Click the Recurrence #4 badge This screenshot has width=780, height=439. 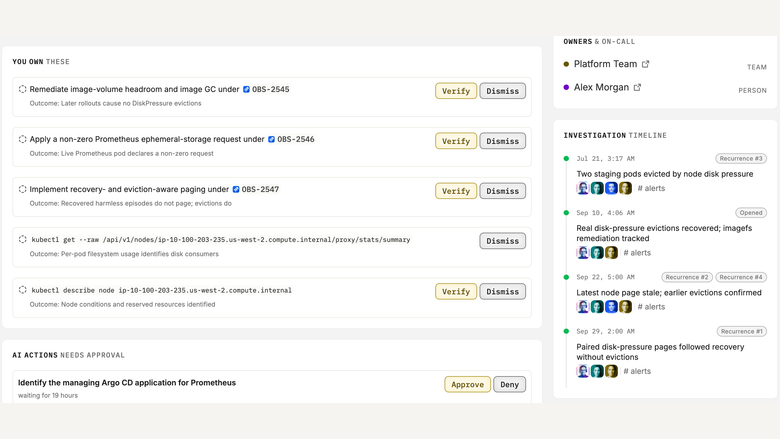pos(741,277)
